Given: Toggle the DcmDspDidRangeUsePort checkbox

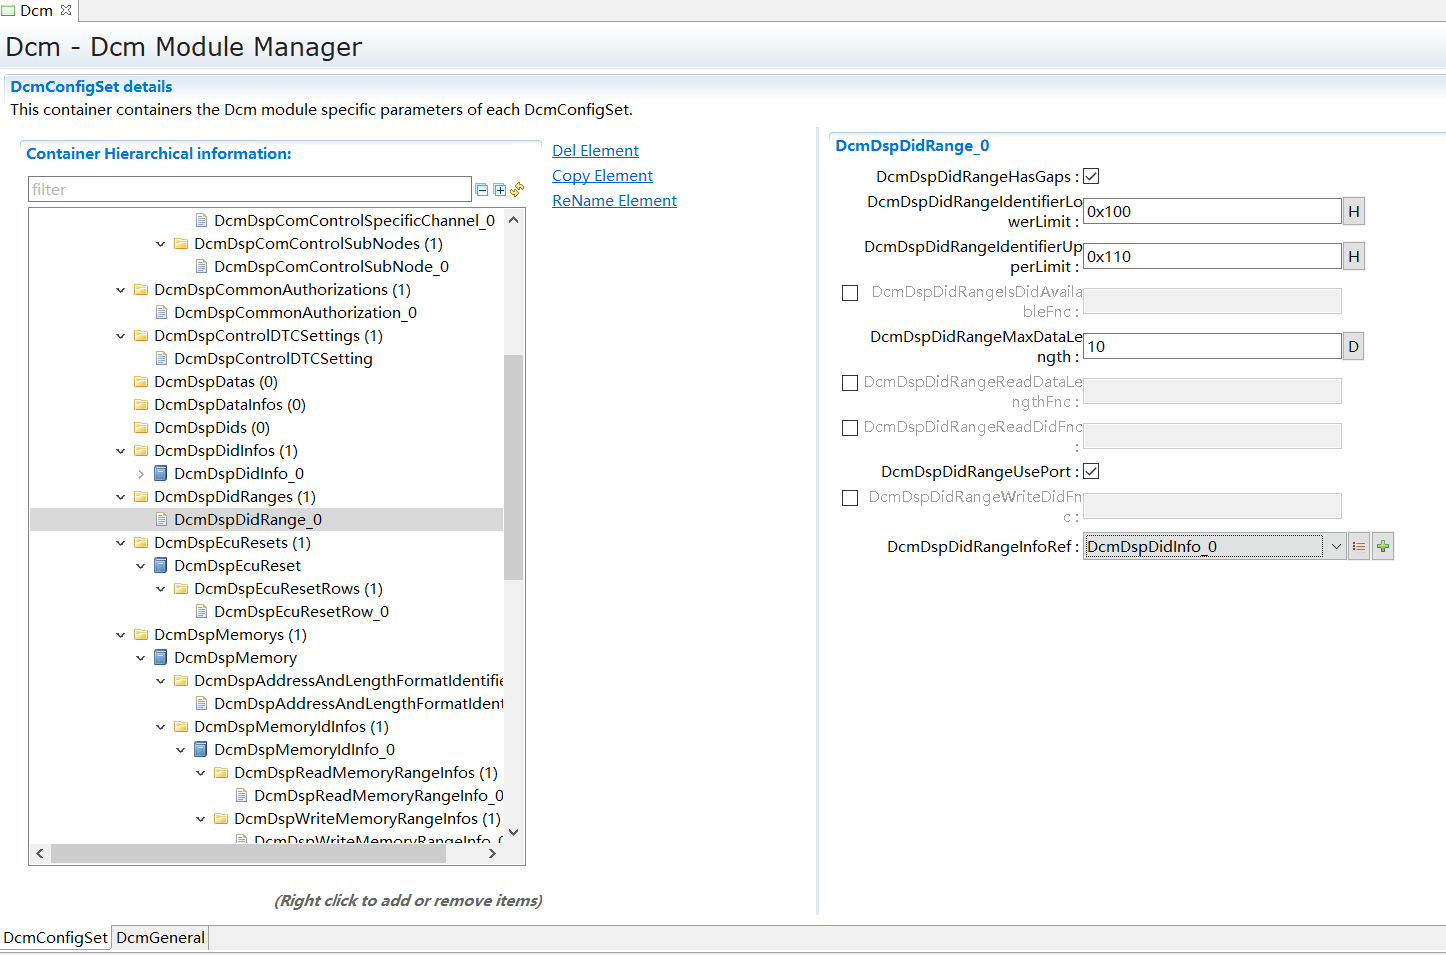Looking at the screenshot, I should [x=1091, y=472].
